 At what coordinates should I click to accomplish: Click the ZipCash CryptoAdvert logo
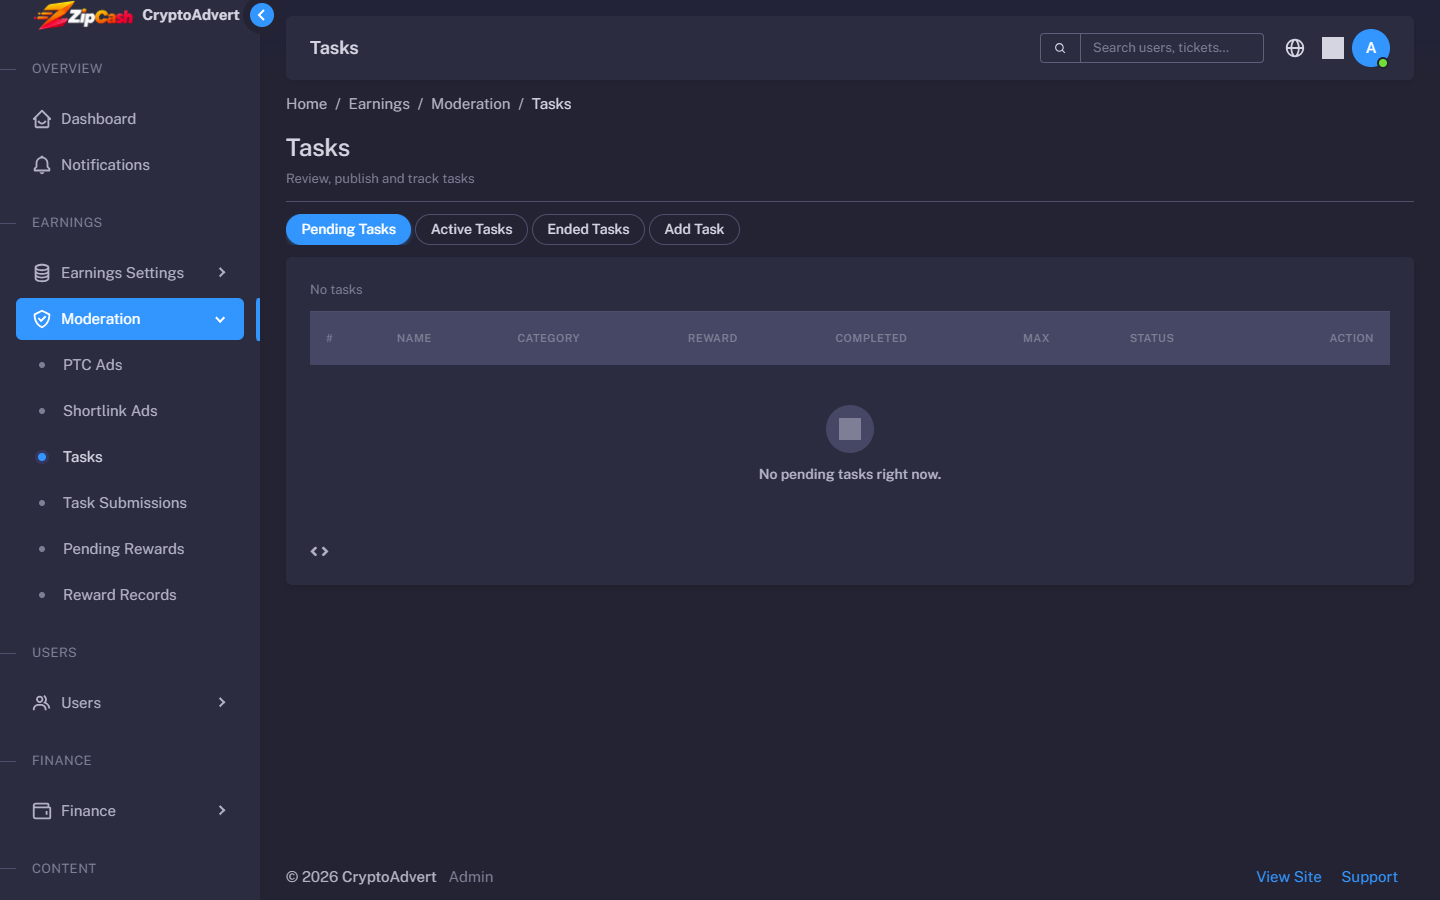[138, 15]
